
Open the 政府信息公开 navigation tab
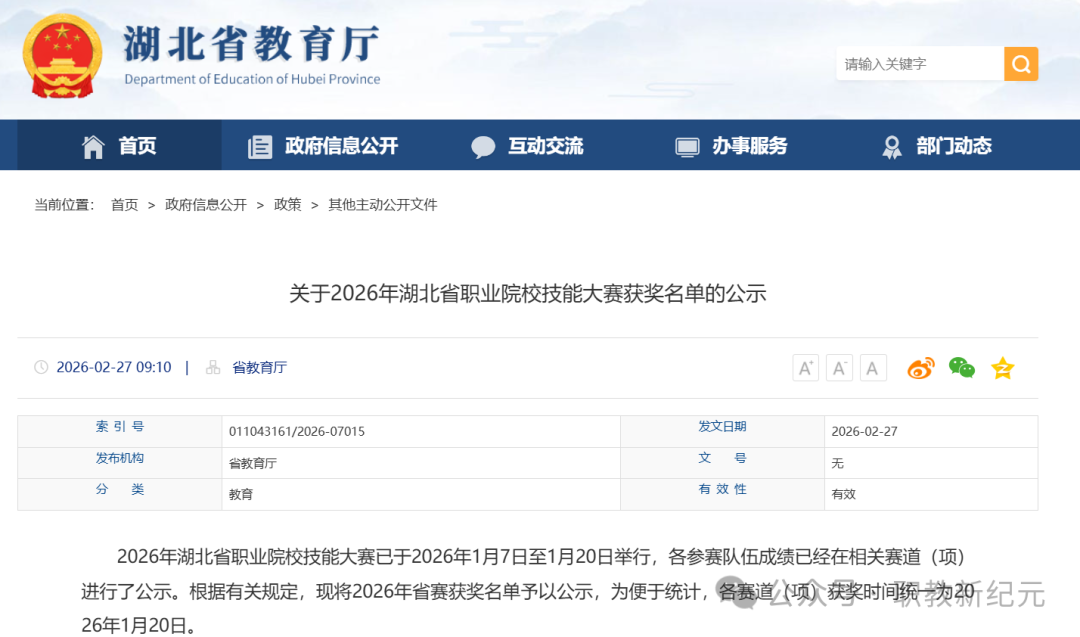(323, 145)
